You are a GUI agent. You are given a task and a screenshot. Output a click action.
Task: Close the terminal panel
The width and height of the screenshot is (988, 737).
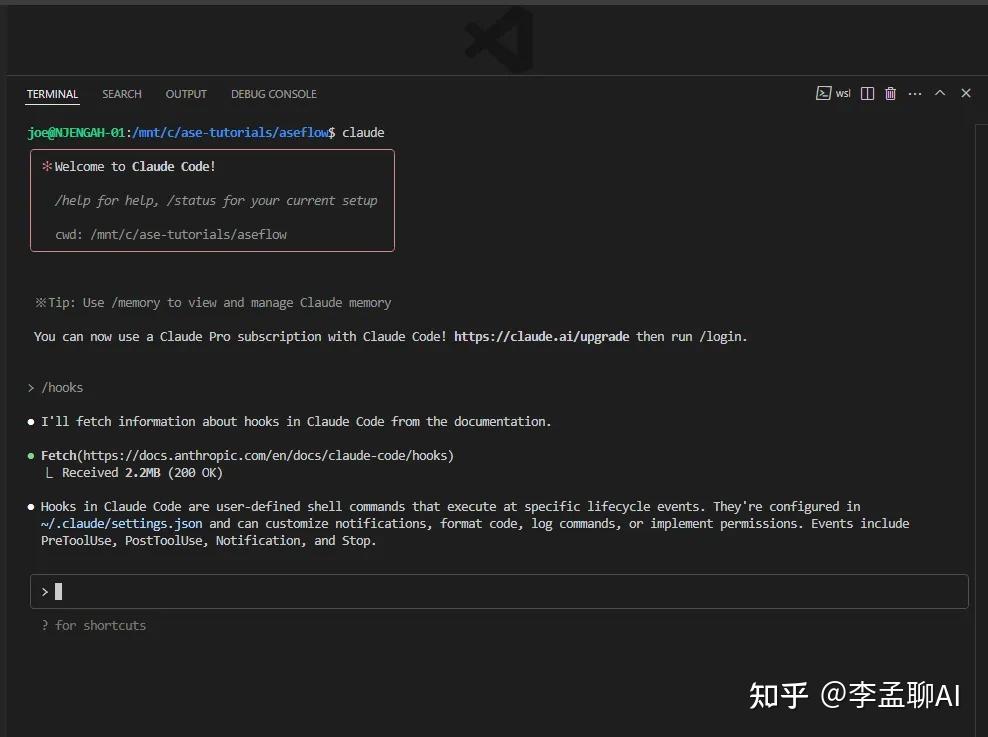(966, 93)
